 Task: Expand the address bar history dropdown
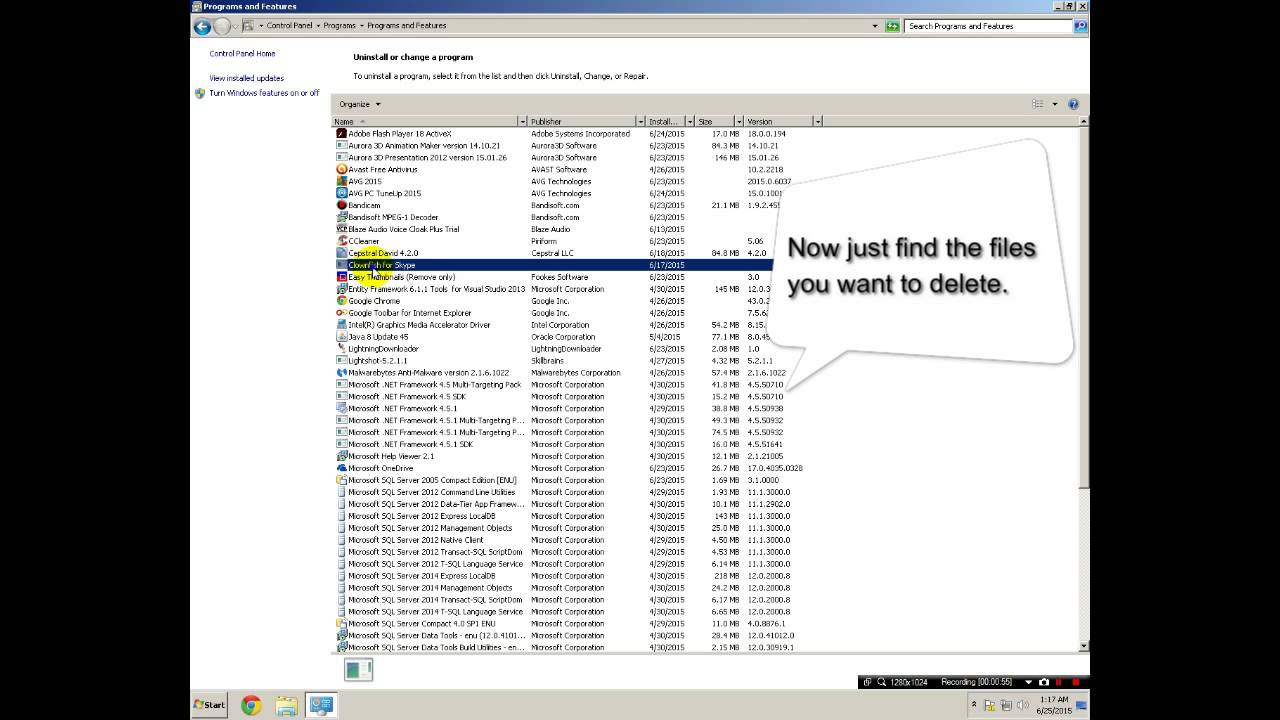(875, 26)
